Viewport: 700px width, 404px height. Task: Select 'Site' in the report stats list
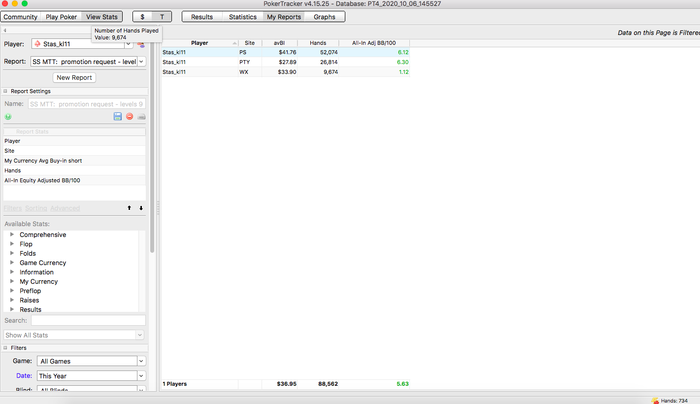[74, 151]
